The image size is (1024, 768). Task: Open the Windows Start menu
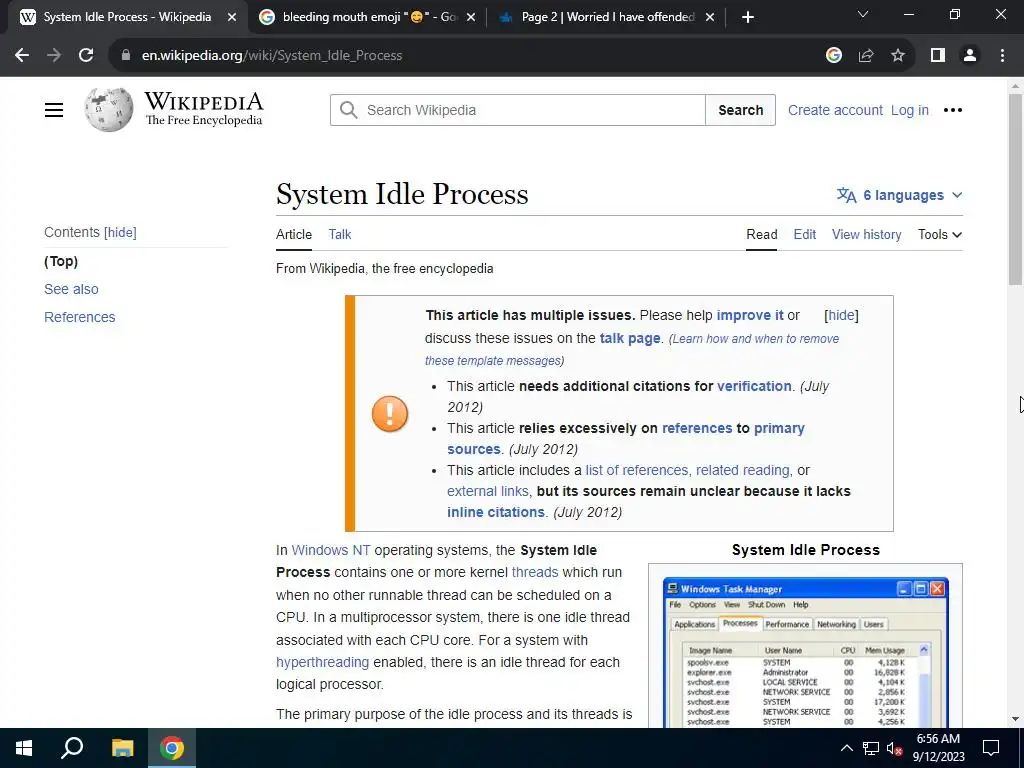click(24, 748)
